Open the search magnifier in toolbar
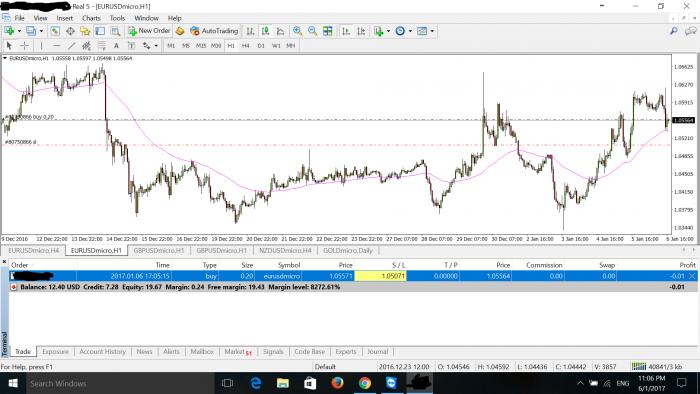700x394 pixels. coord(674,31)
